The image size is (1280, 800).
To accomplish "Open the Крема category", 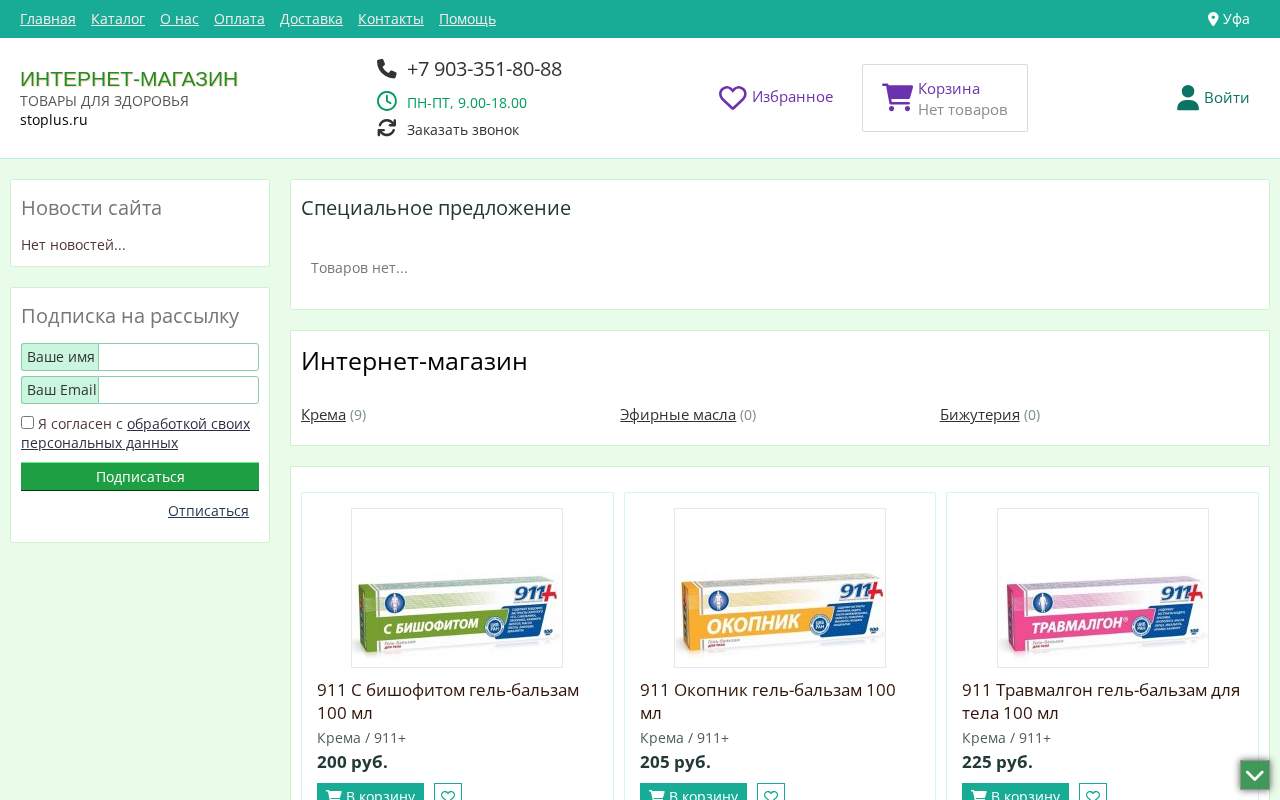I will pyautogui.click(x=323, y=415).
